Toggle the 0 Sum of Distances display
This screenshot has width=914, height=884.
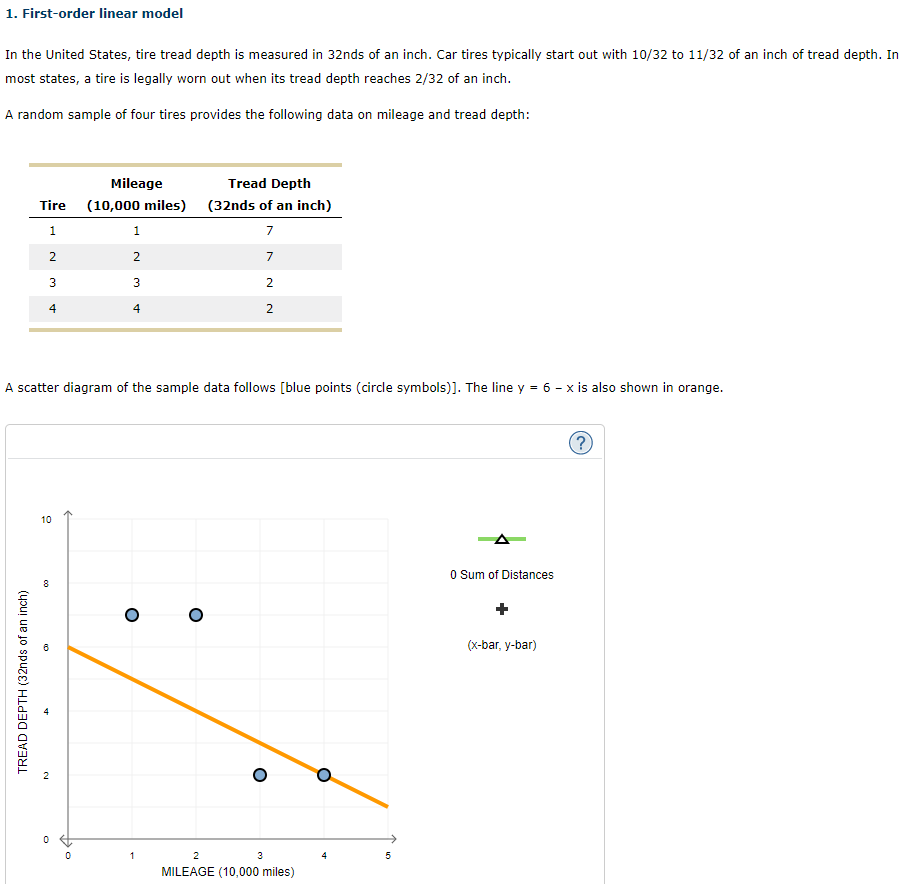(x=502, y=575)
